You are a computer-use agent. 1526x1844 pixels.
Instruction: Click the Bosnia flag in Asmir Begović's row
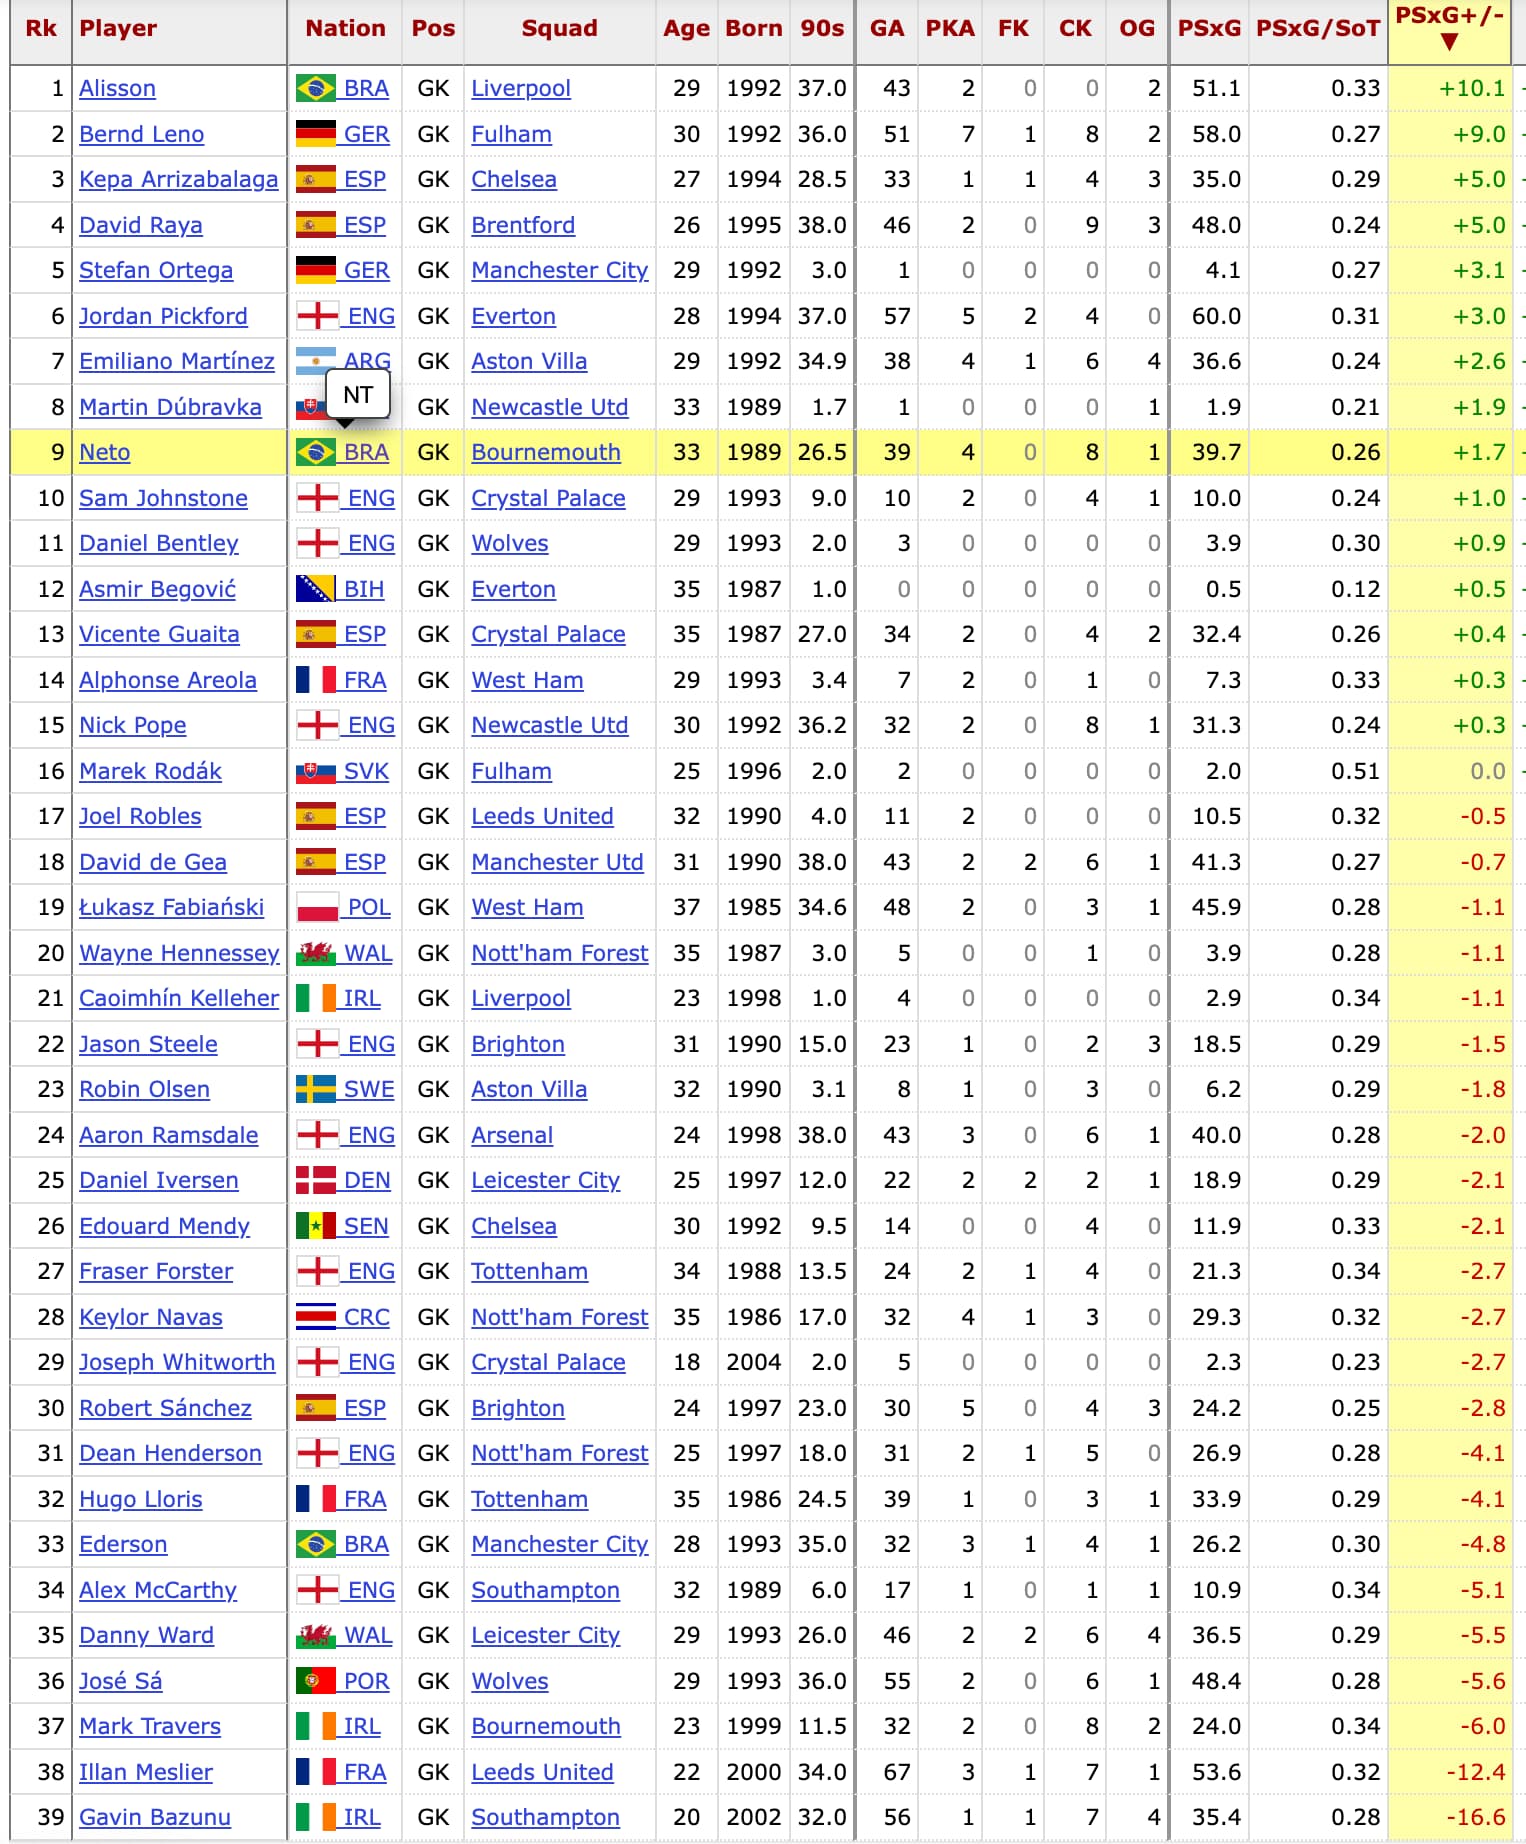[316, 589]
